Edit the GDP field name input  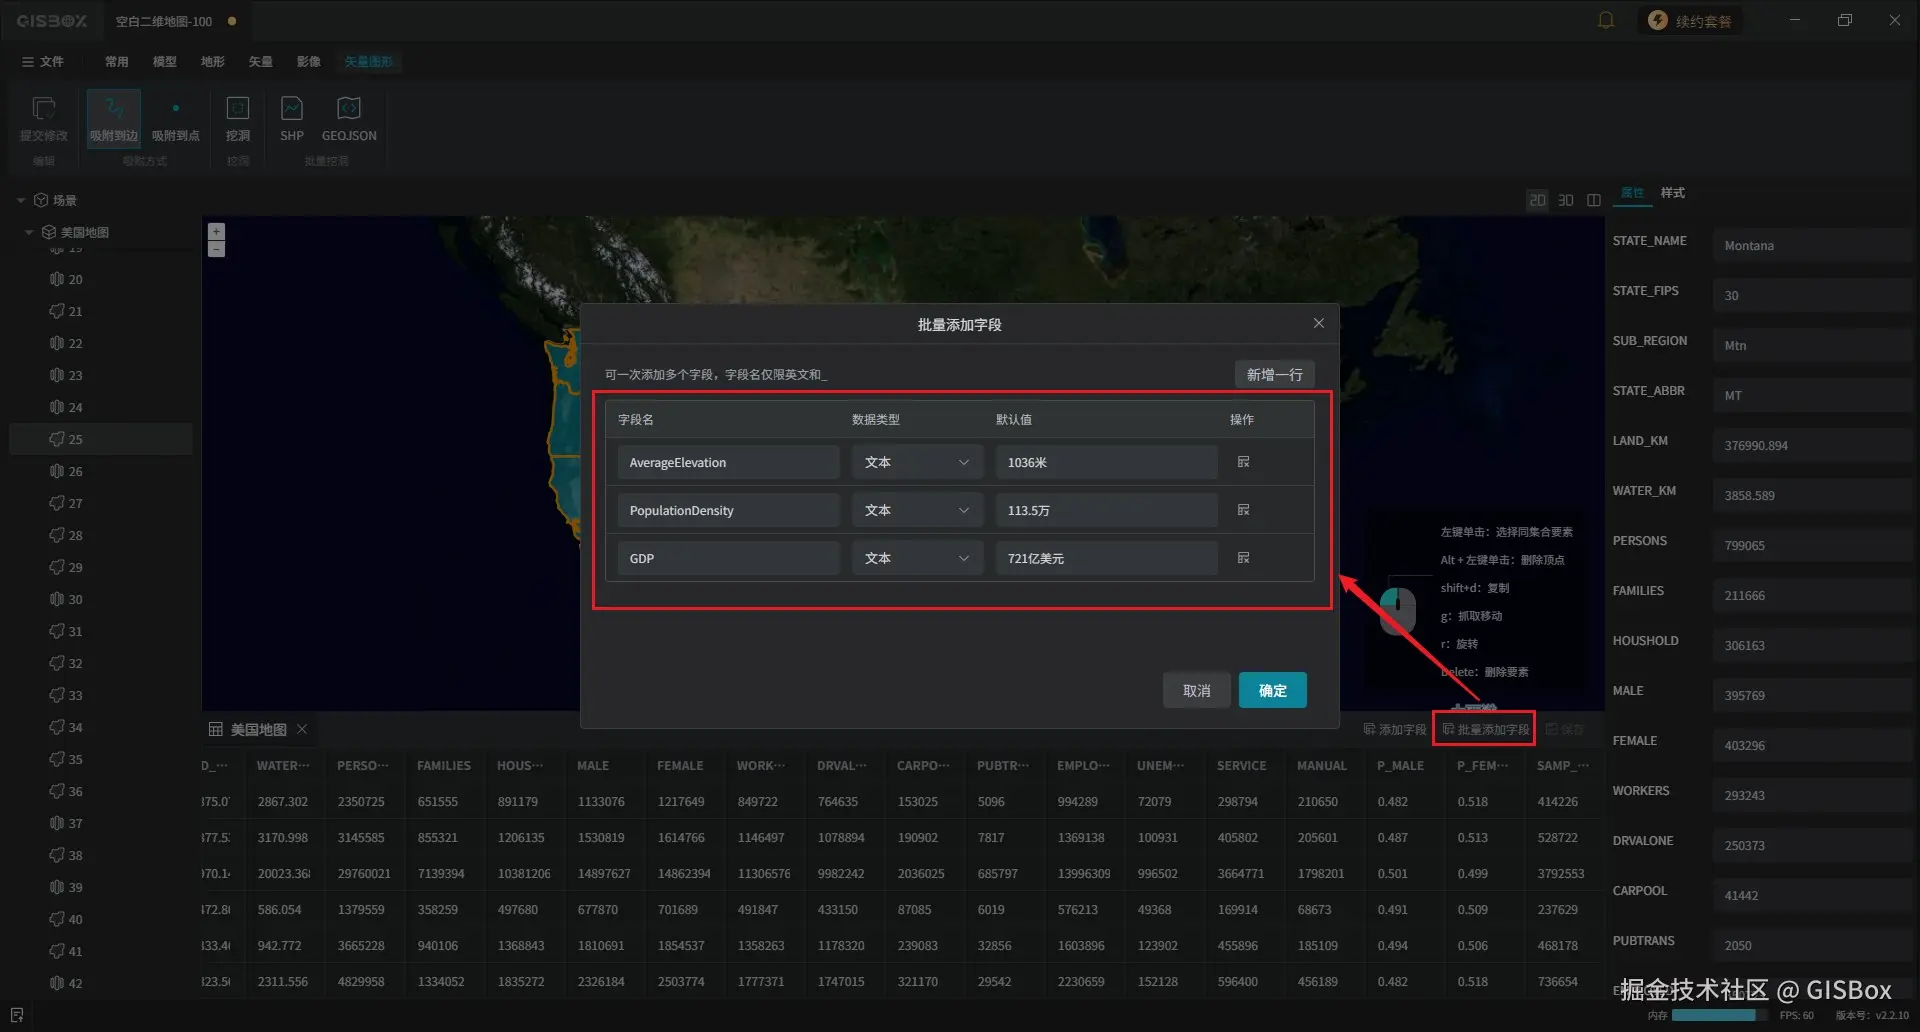tap(728, 558)
